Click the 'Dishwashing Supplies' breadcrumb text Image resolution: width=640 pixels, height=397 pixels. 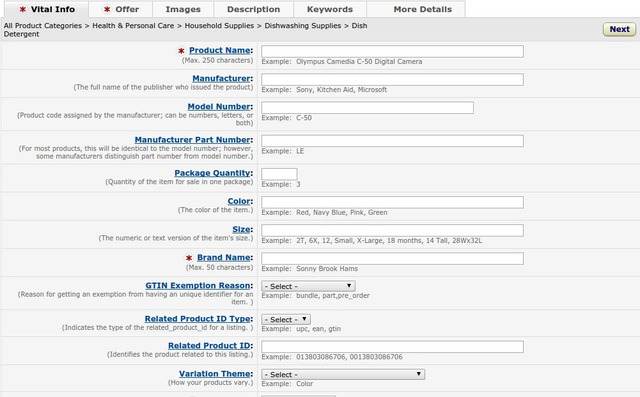pos(302,26)
